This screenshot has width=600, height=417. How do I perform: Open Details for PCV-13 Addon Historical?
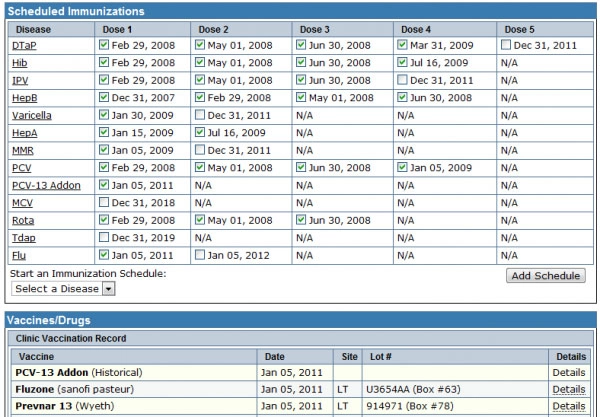tap(569, 373)
